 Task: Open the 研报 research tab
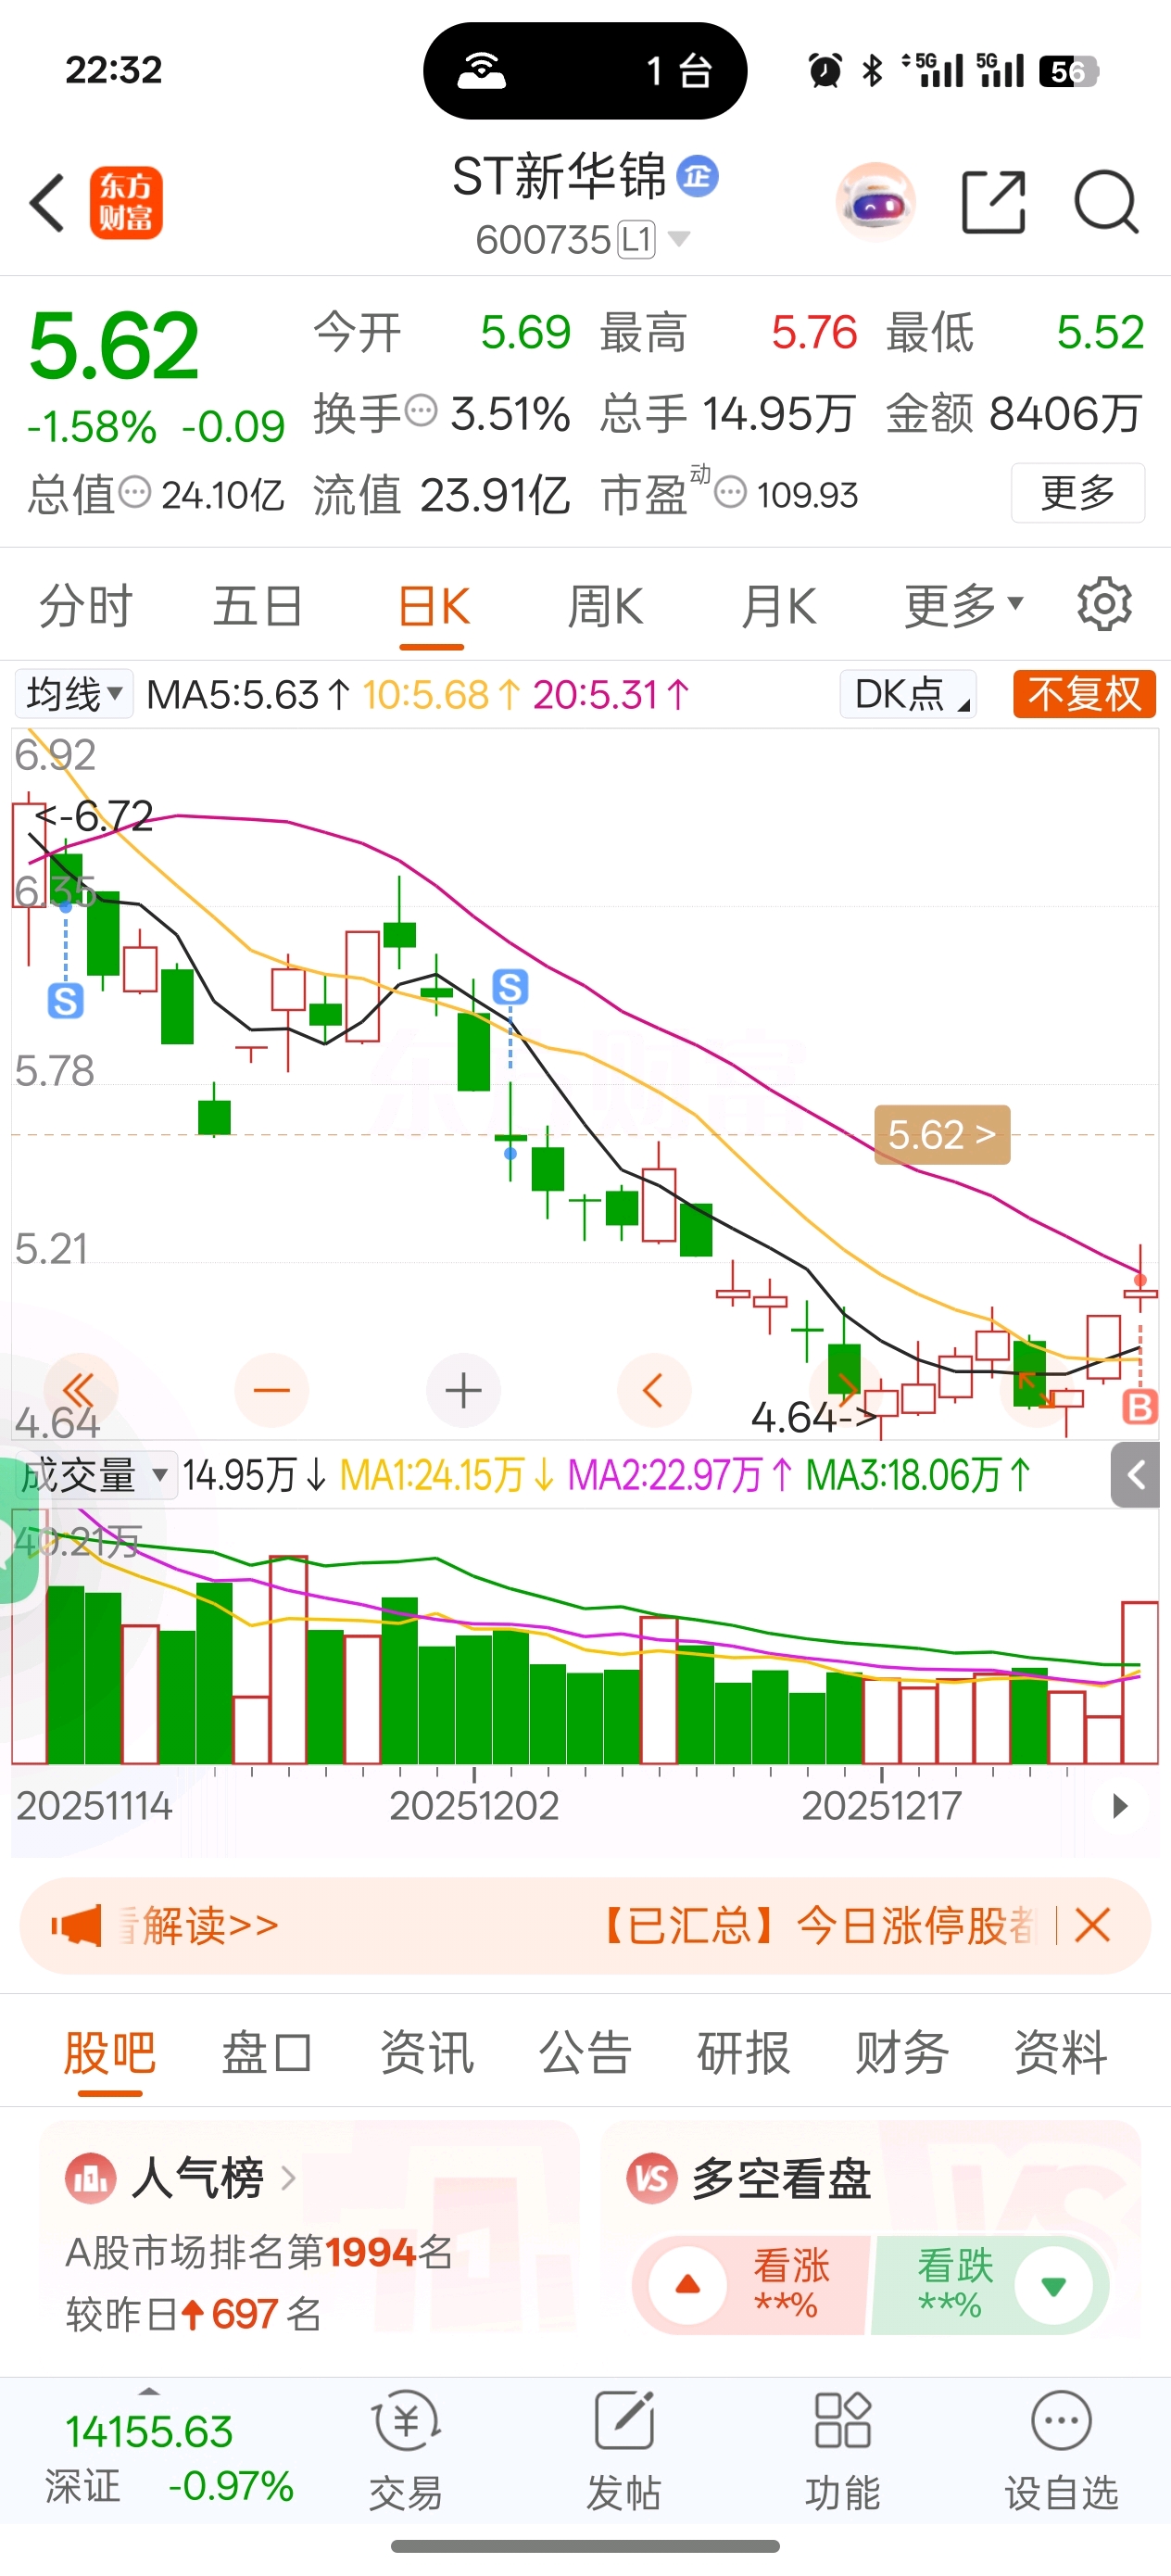pos(743,2052)
